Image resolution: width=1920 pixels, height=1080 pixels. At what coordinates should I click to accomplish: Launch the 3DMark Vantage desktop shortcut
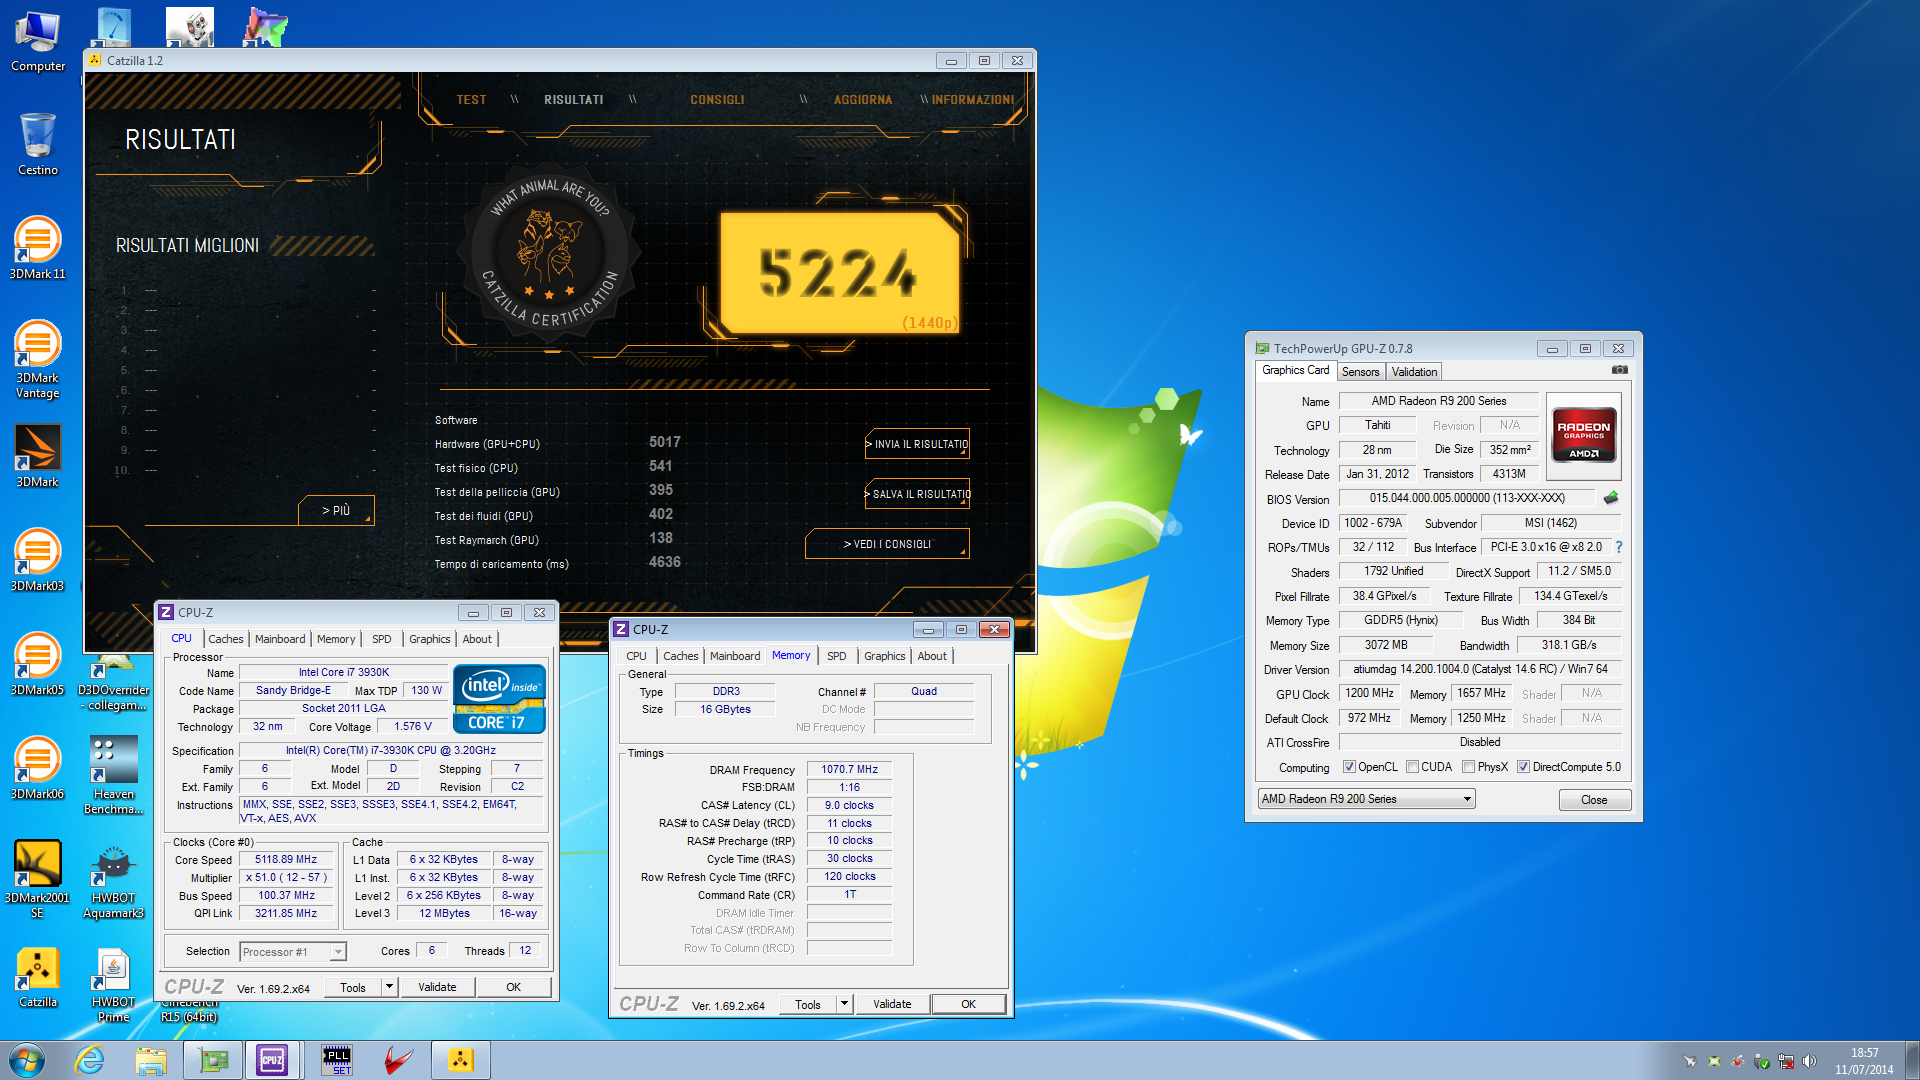coord(38,358)
